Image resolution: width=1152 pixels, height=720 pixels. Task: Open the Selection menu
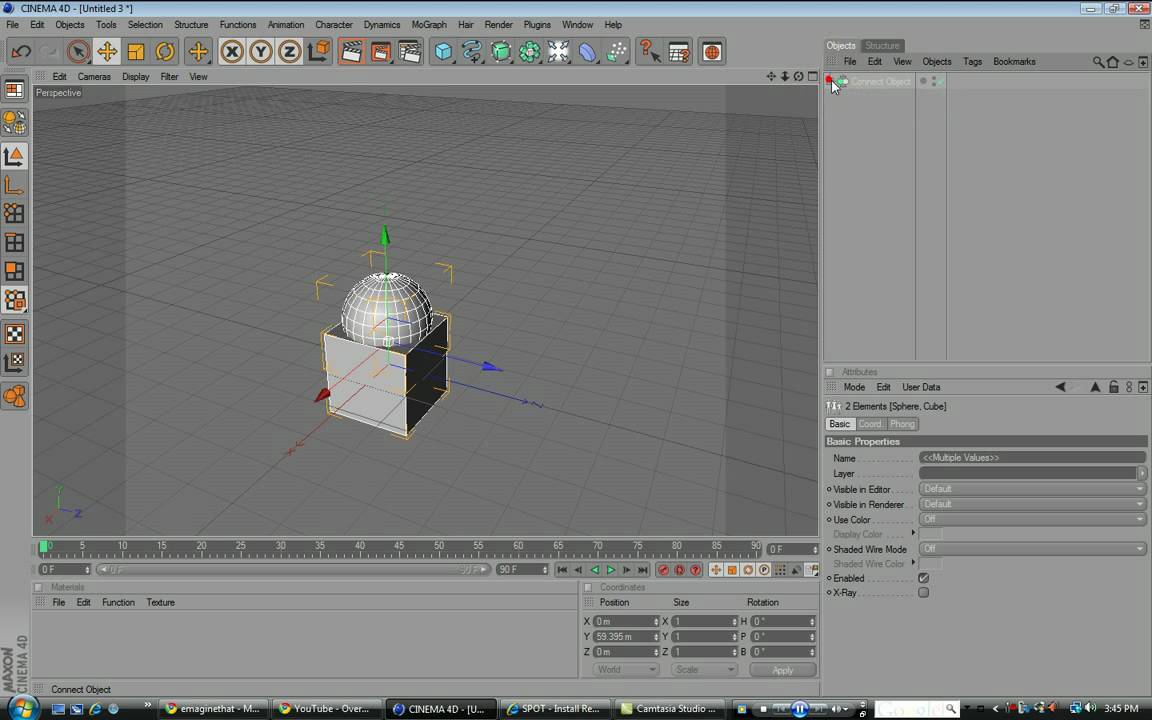145,24
